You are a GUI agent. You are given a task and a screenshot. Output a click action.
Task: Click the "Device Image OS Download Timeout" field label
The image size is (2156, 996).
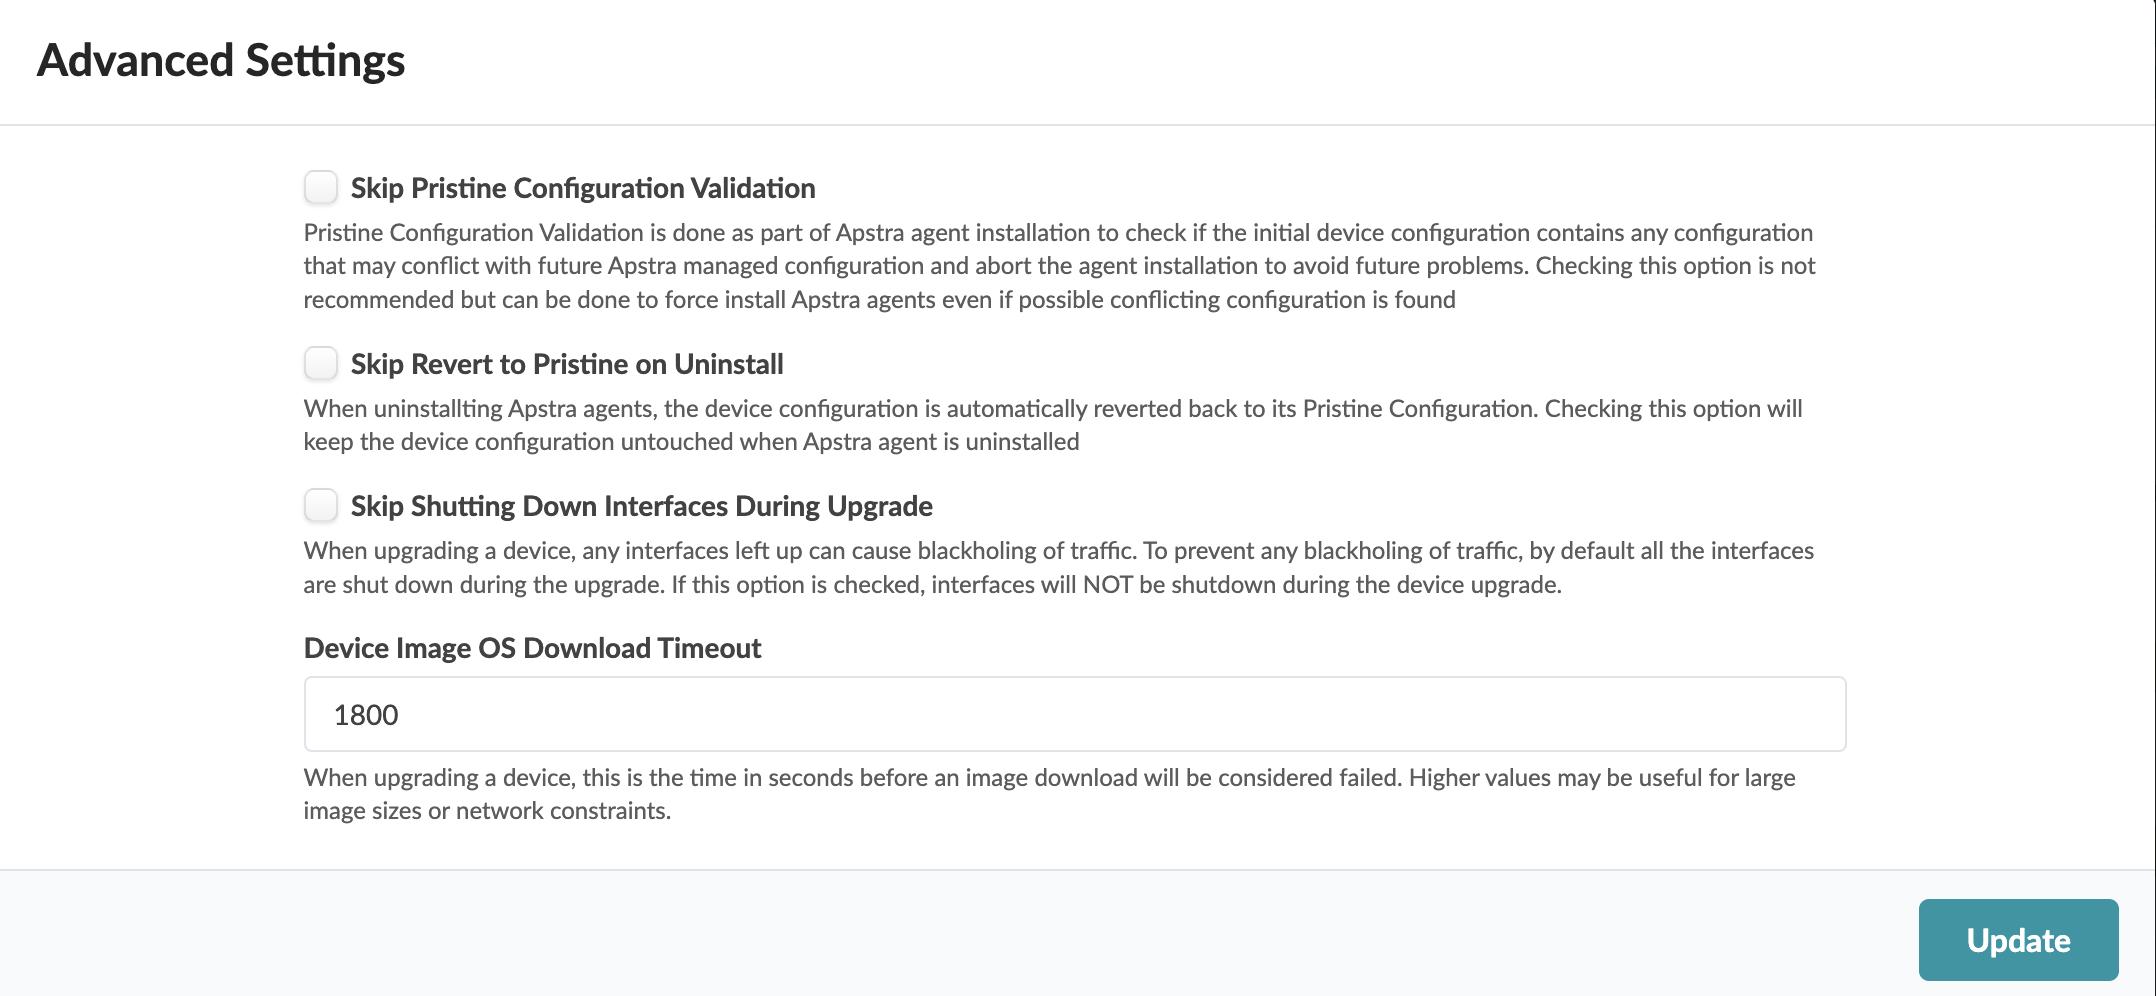532,648
